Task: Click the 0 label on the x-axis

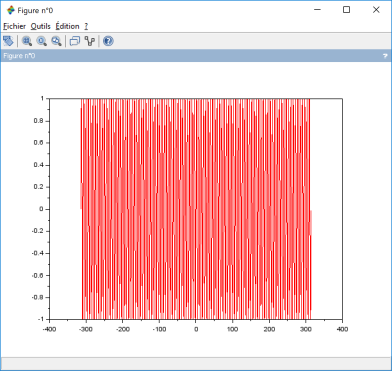Action: click(196, 329)
